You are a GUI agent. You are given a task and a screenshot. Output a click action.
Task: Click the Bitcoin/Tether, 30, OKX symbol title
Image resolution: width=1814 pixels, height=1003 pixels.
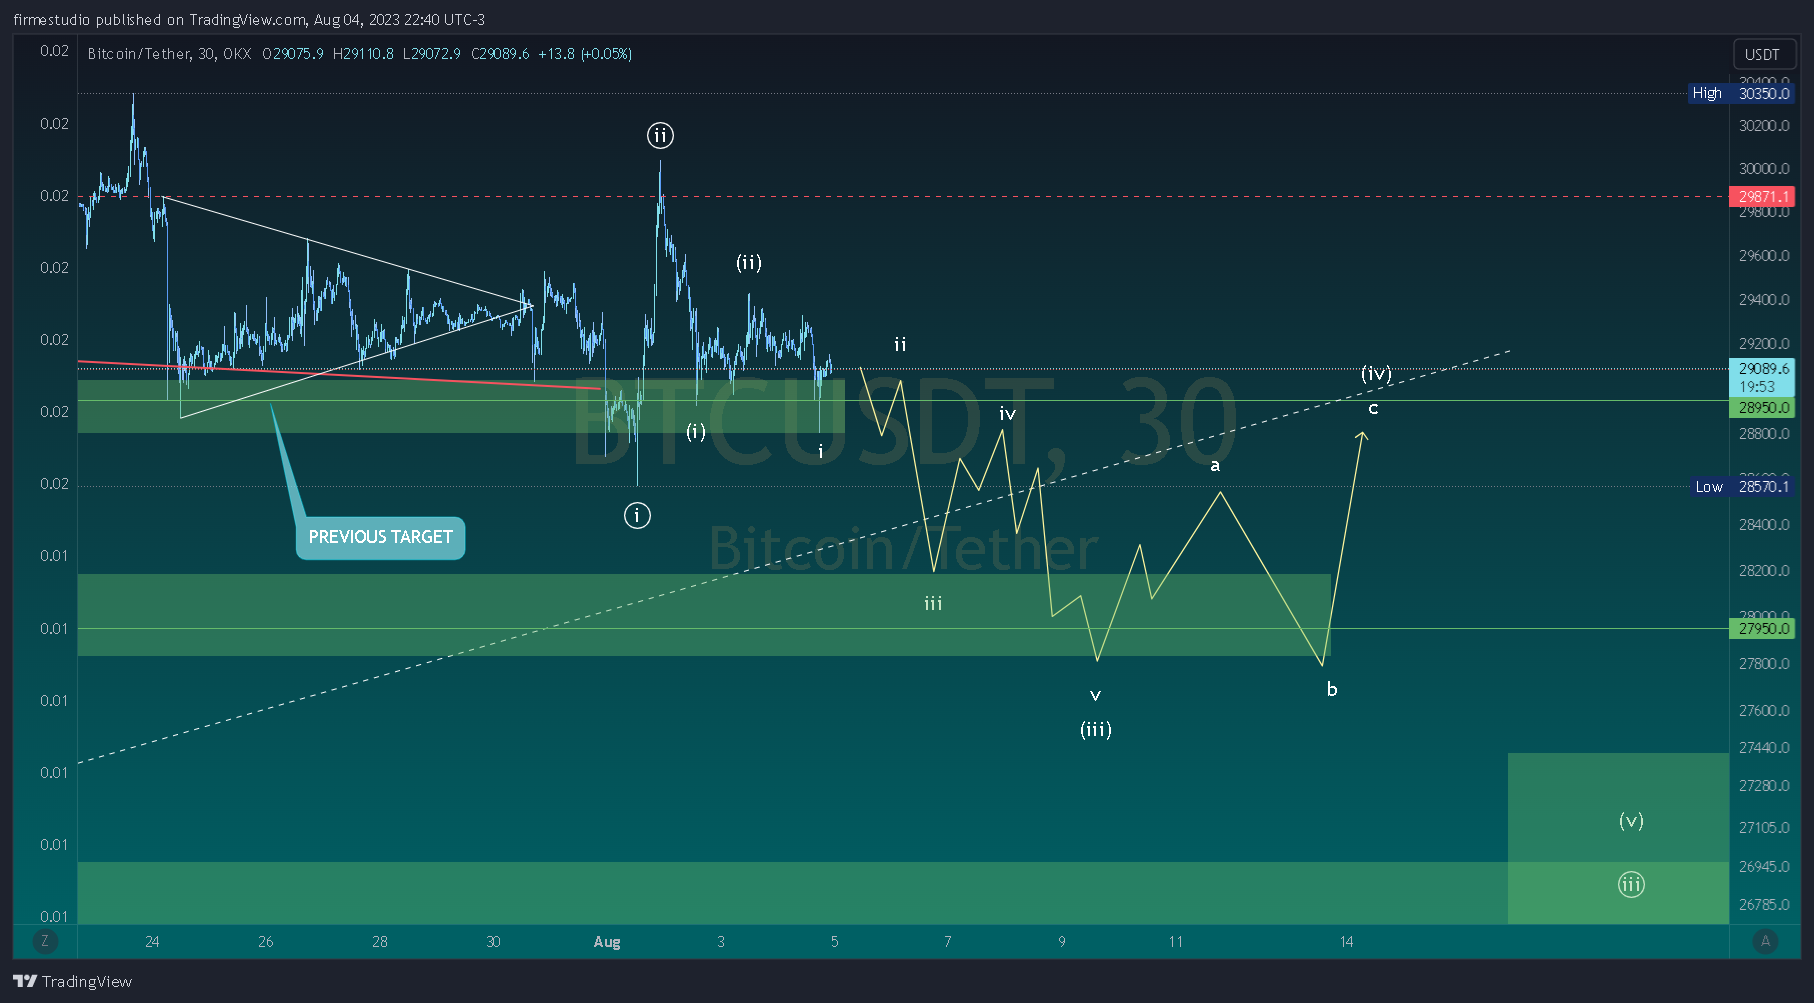tap(169, 54)
